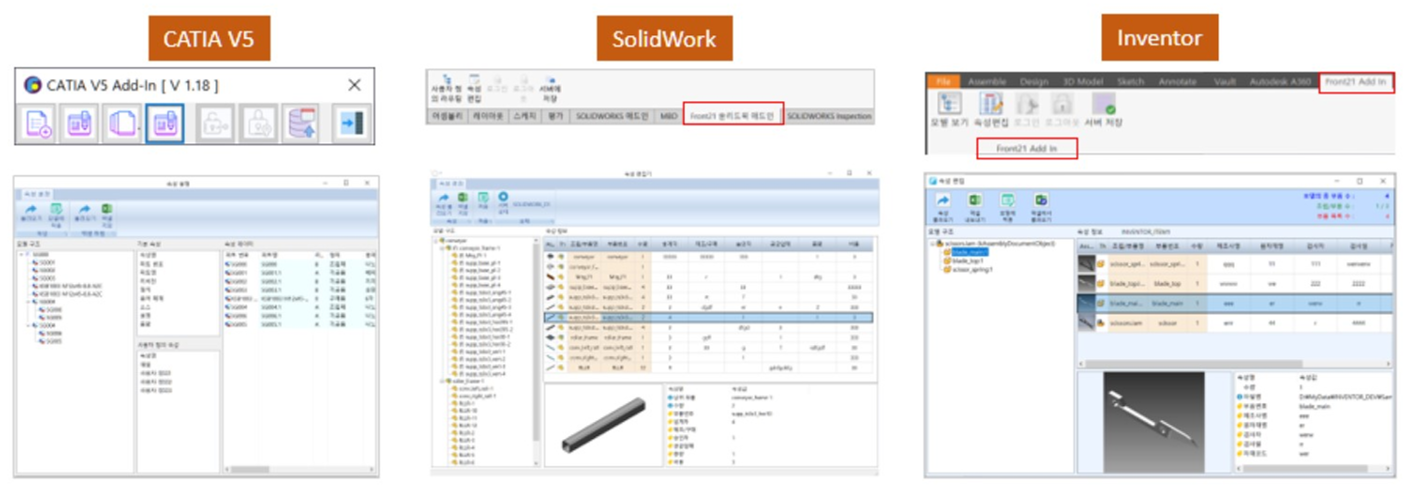Click the 속성편집 property edit icon in Inventor ribbon
Screen dimensions: 1406x490
point(991,104)
